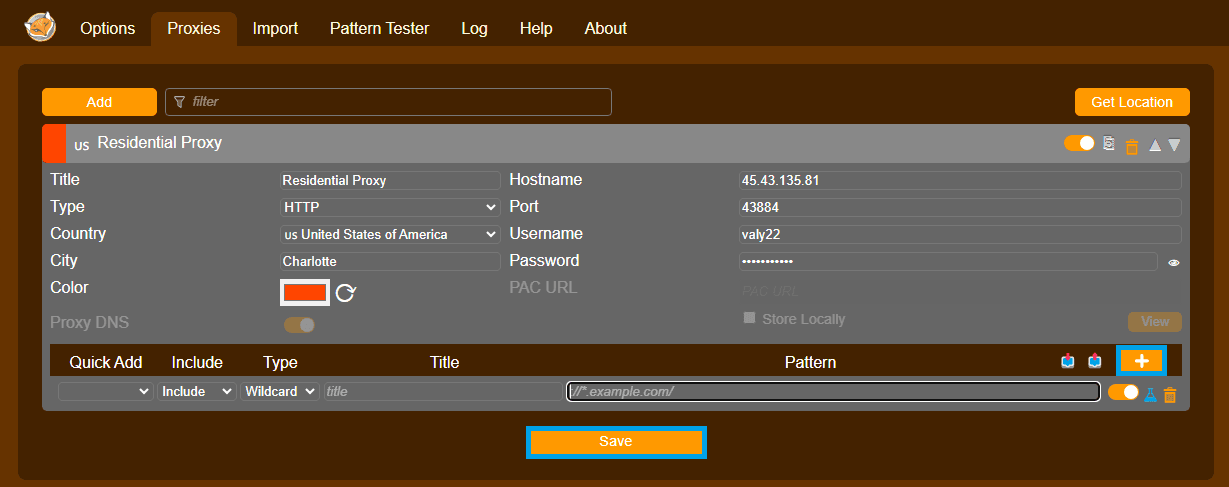Screen dimensions: 1229x487
Task: Click the Hostname field with 45.43.135.81
Action: click(960, 180)
